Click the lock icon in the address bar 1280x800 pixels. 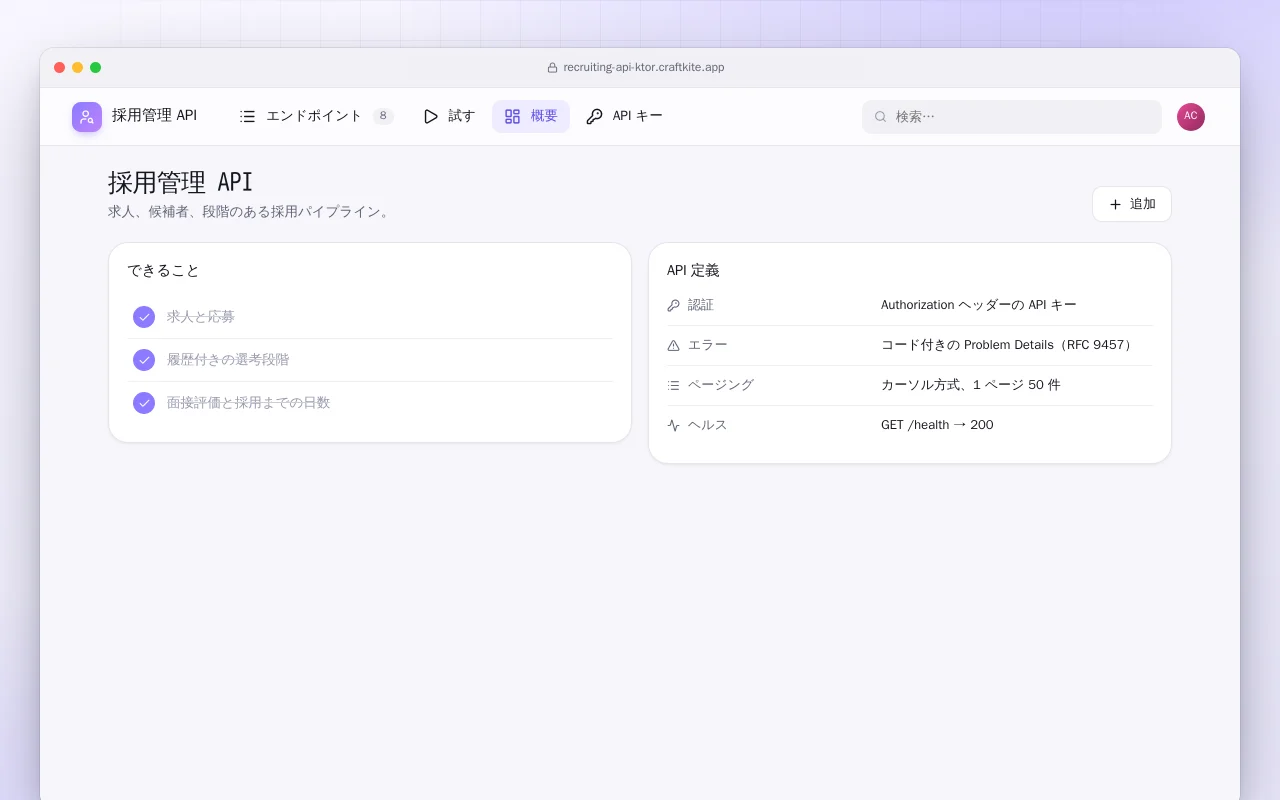point(552,68)
